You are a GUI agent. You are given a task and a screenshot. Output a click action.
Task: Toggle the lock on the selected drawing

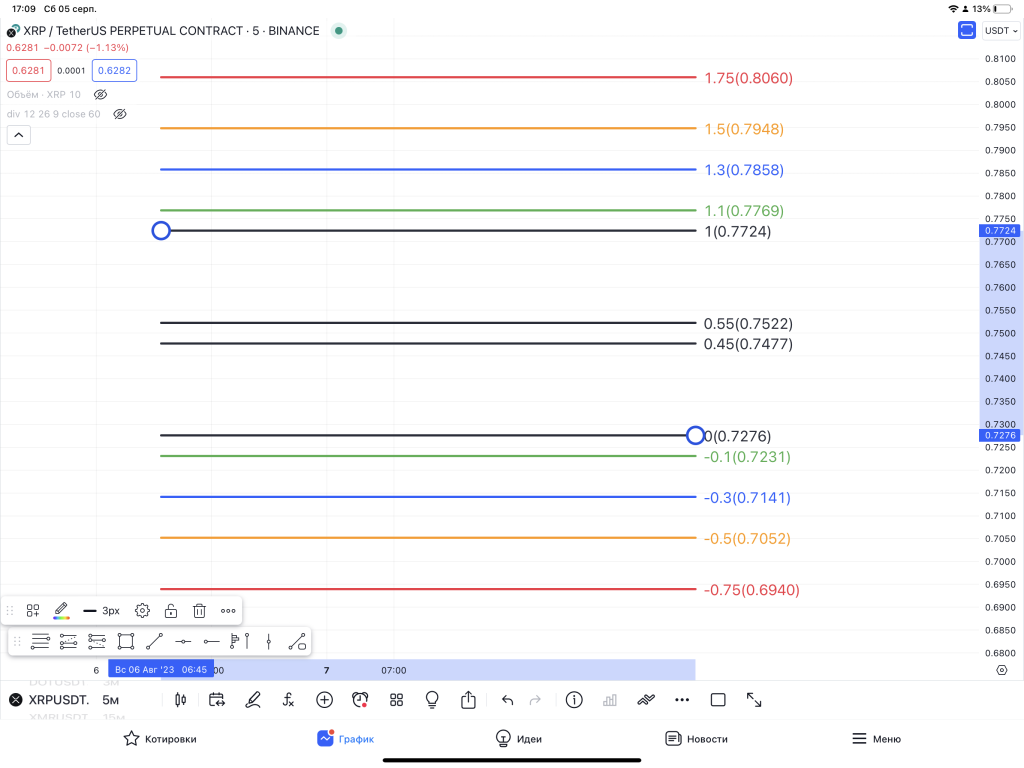pyautogui.click(x=171, y=611)
